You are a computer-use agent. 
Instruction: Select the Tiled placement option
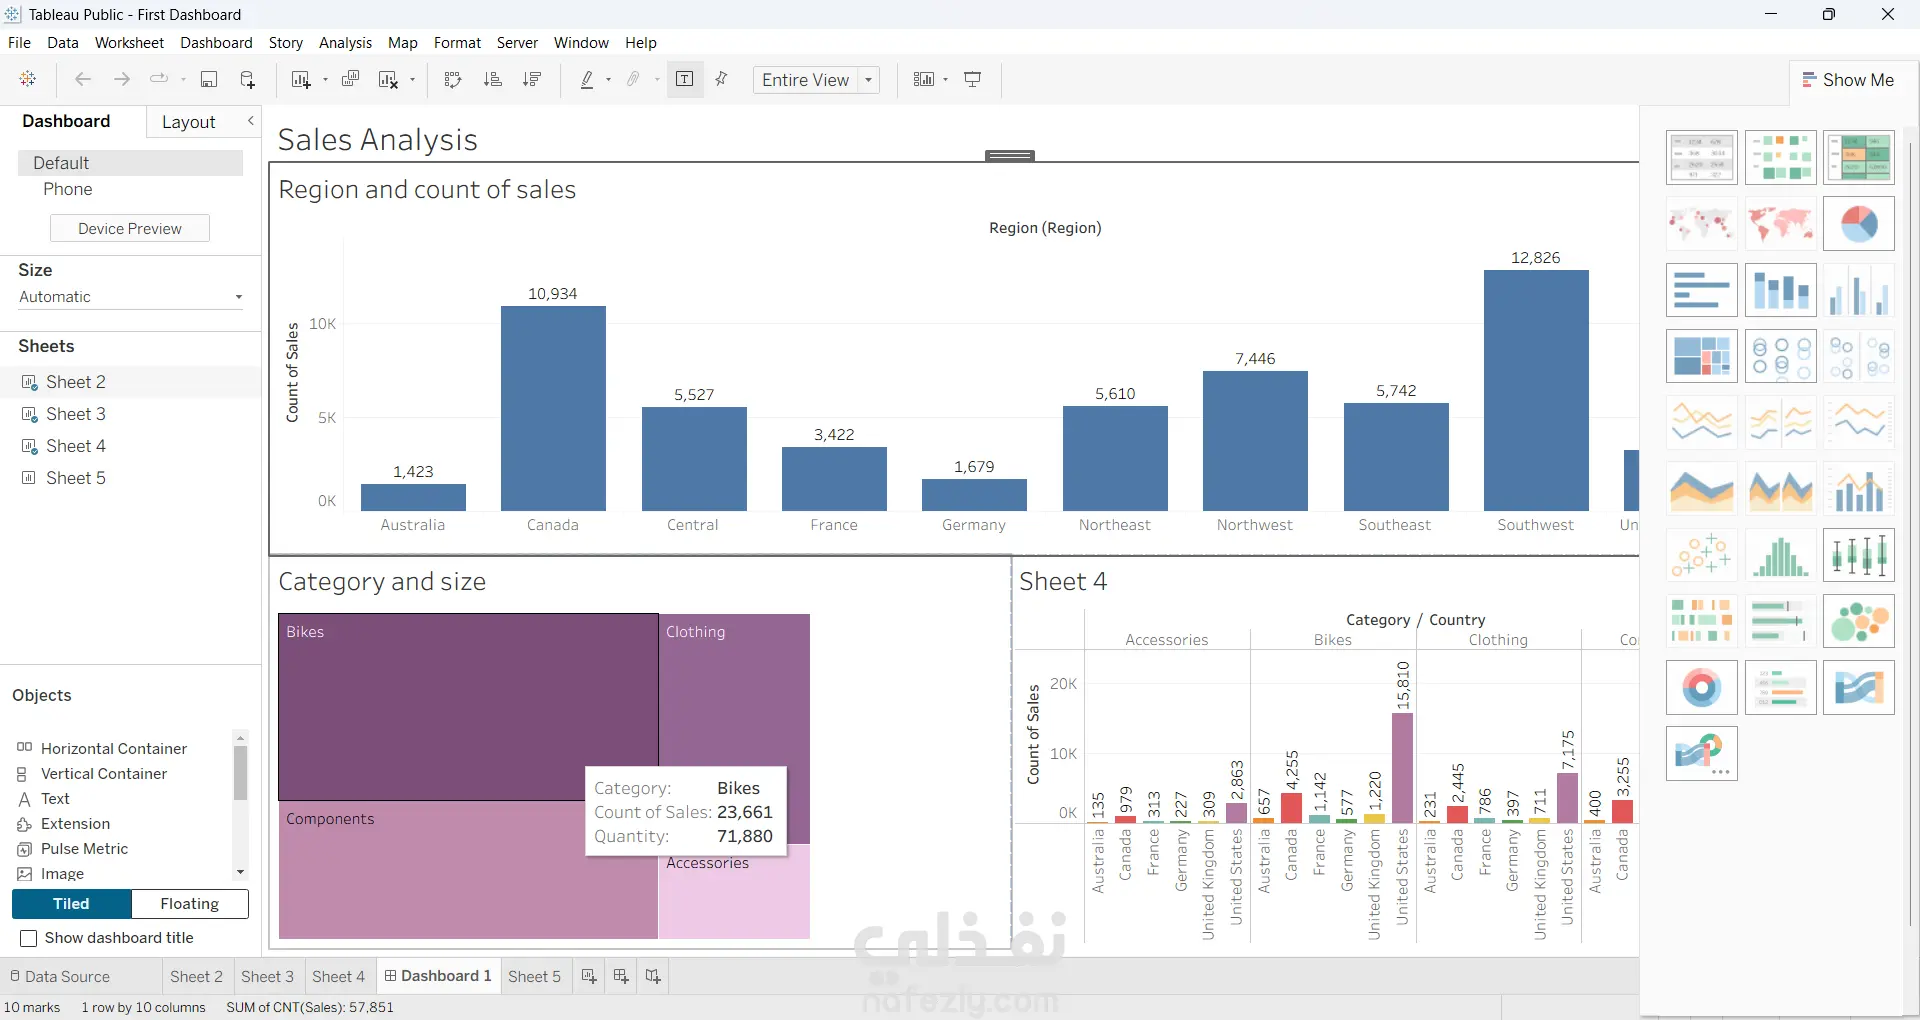(x=71, y=904)
